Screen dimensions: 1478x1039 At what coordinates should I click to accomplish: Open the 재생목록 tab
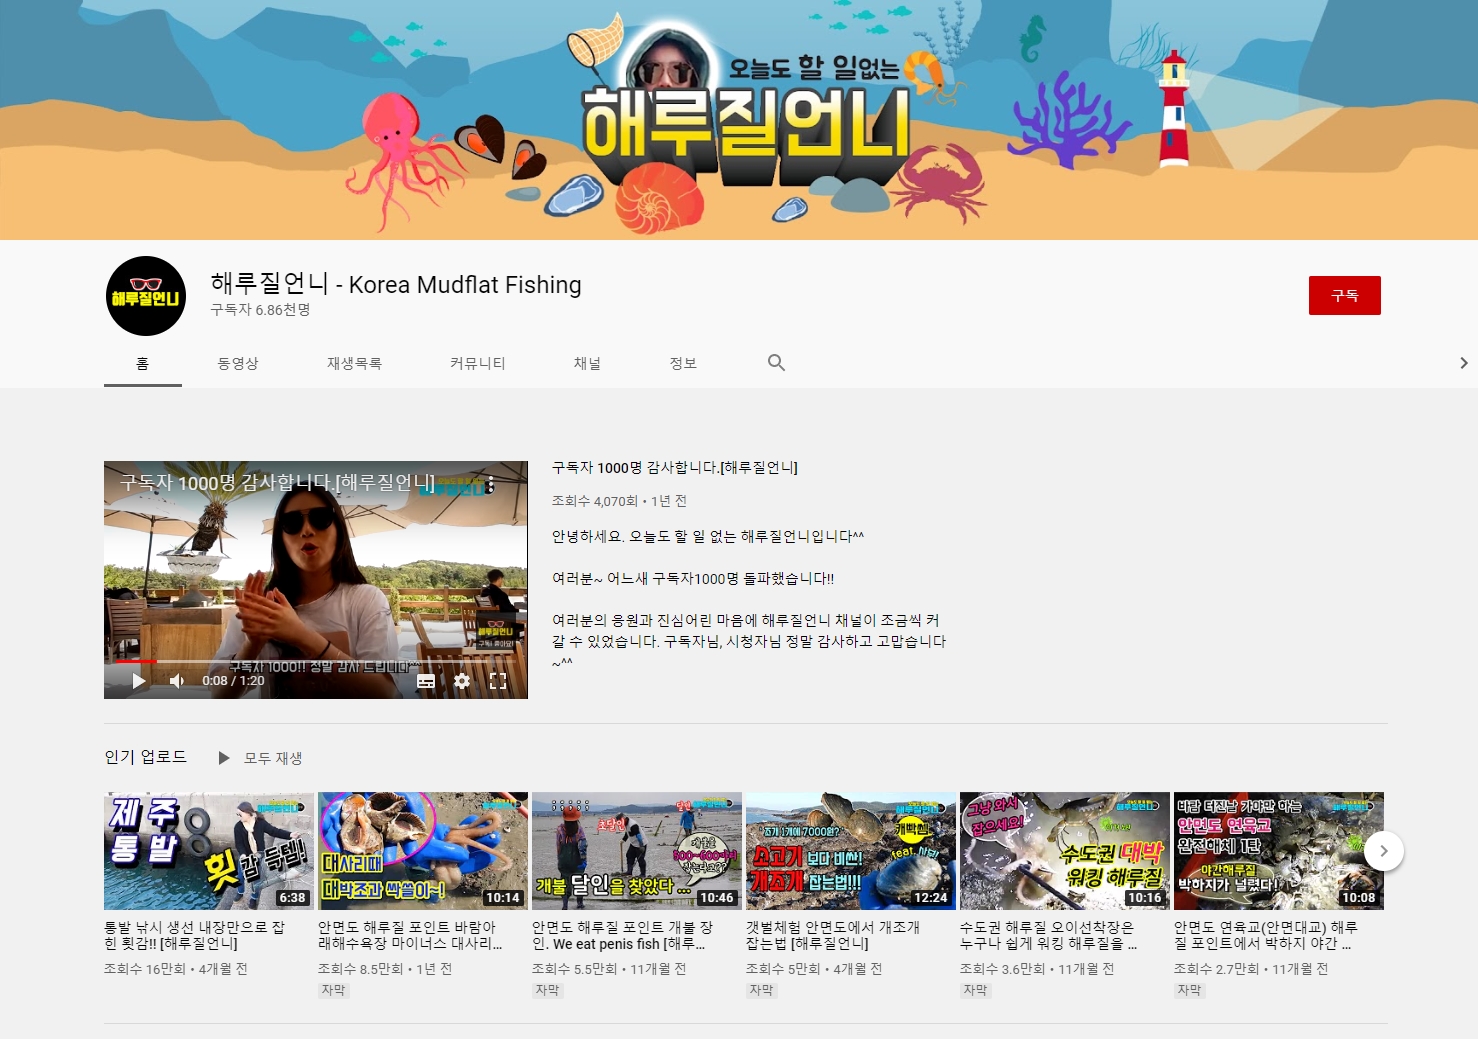tap(354, 363)
